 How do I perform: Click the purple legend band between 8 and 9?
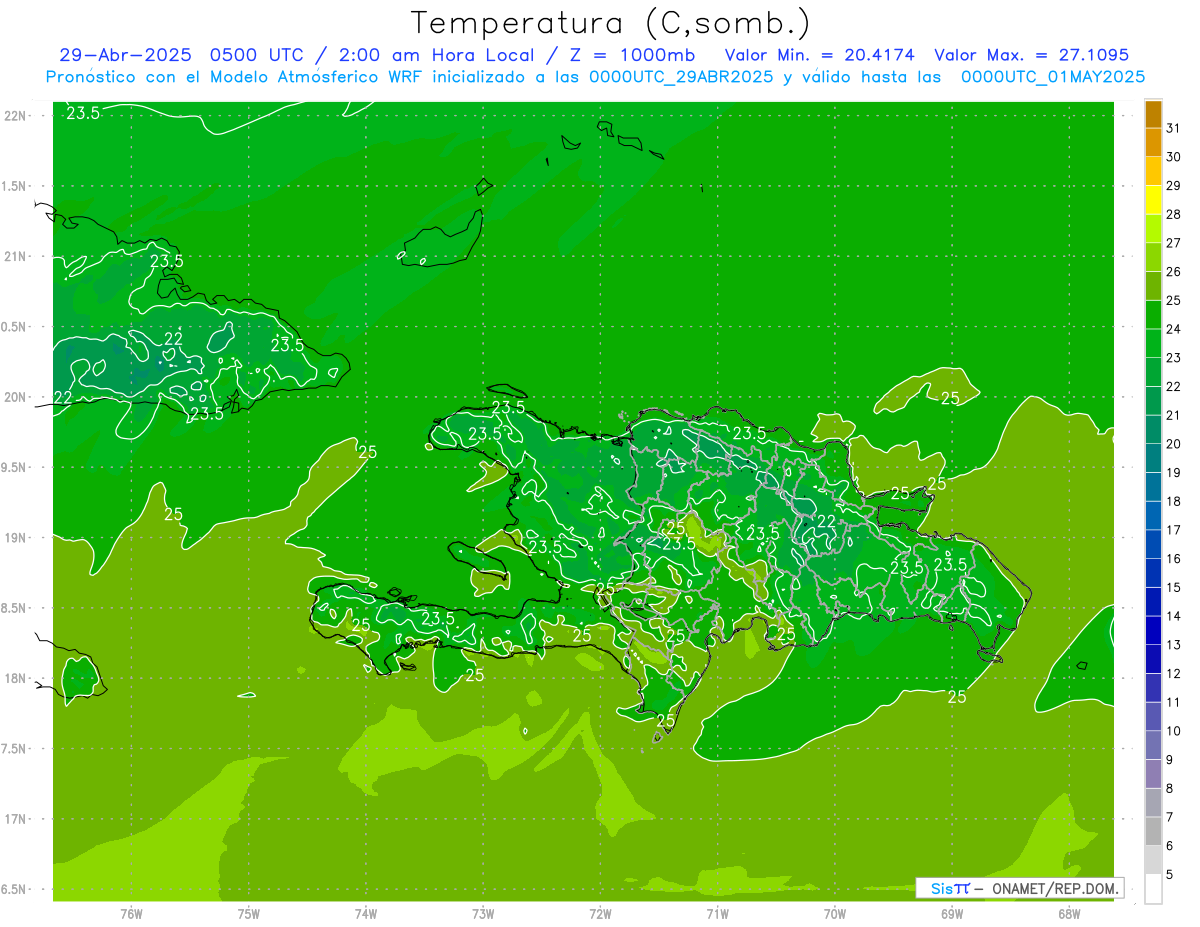pos(1153,775)
